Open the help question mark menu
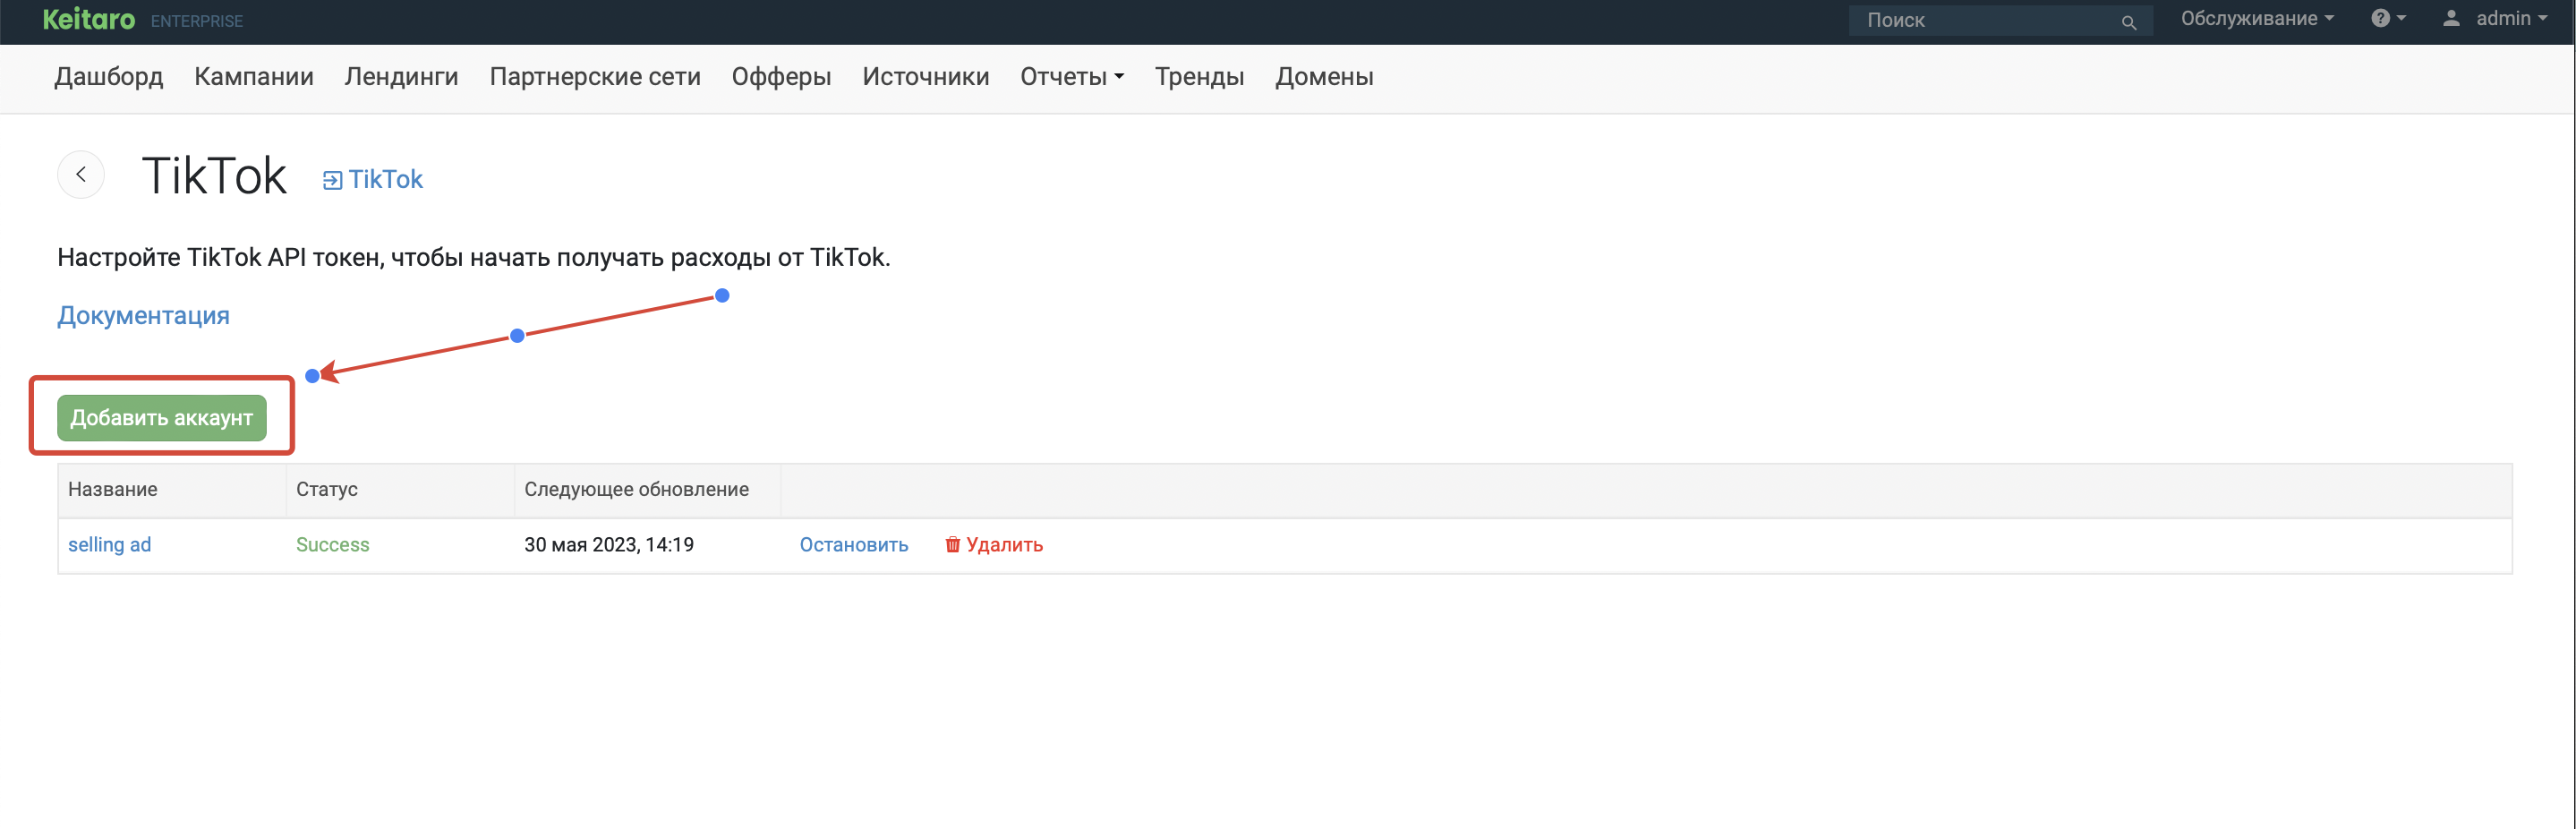 coord(2388,18)
